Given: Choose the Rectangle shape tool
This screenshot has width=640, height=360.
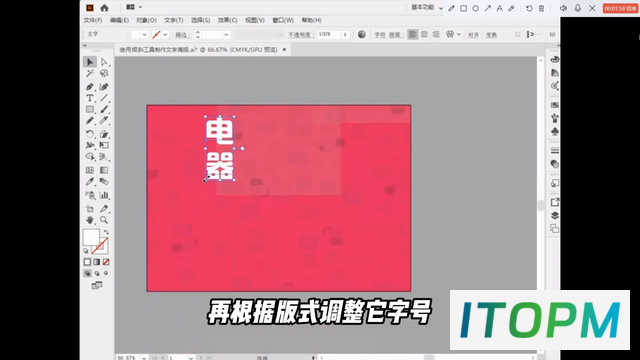Looking at the screenshot, I should click(x=90, y=109).
